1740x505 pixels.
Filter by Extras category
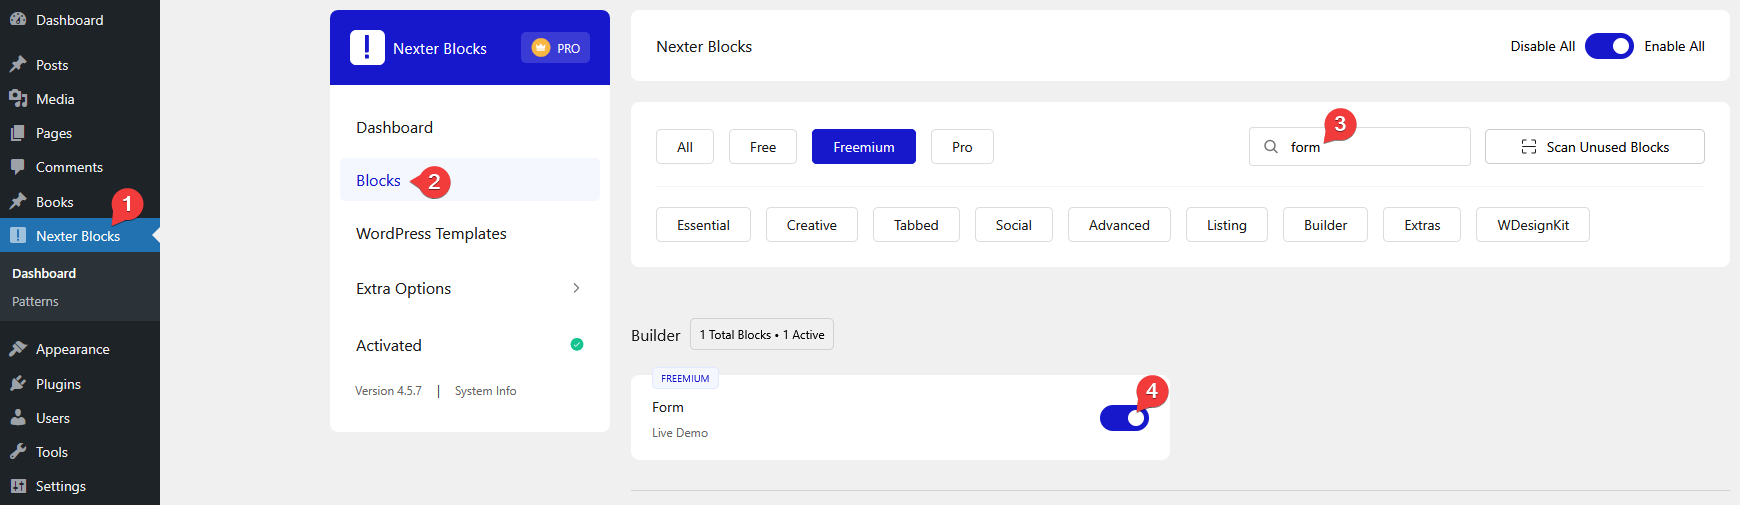tap(1422, 225)
